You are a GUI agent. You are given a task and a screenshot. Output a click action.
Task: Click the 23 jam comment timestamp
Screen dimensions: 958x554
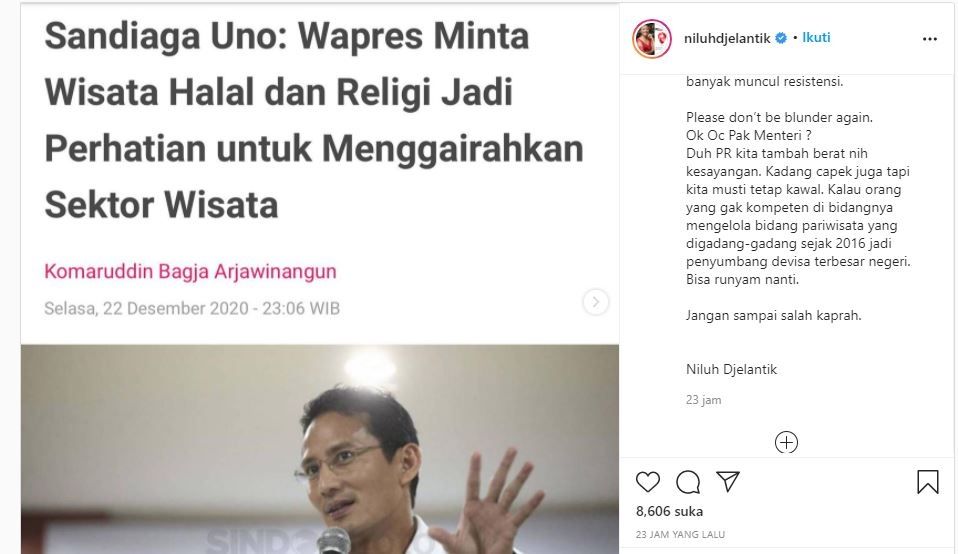click(x=703, y=400)
